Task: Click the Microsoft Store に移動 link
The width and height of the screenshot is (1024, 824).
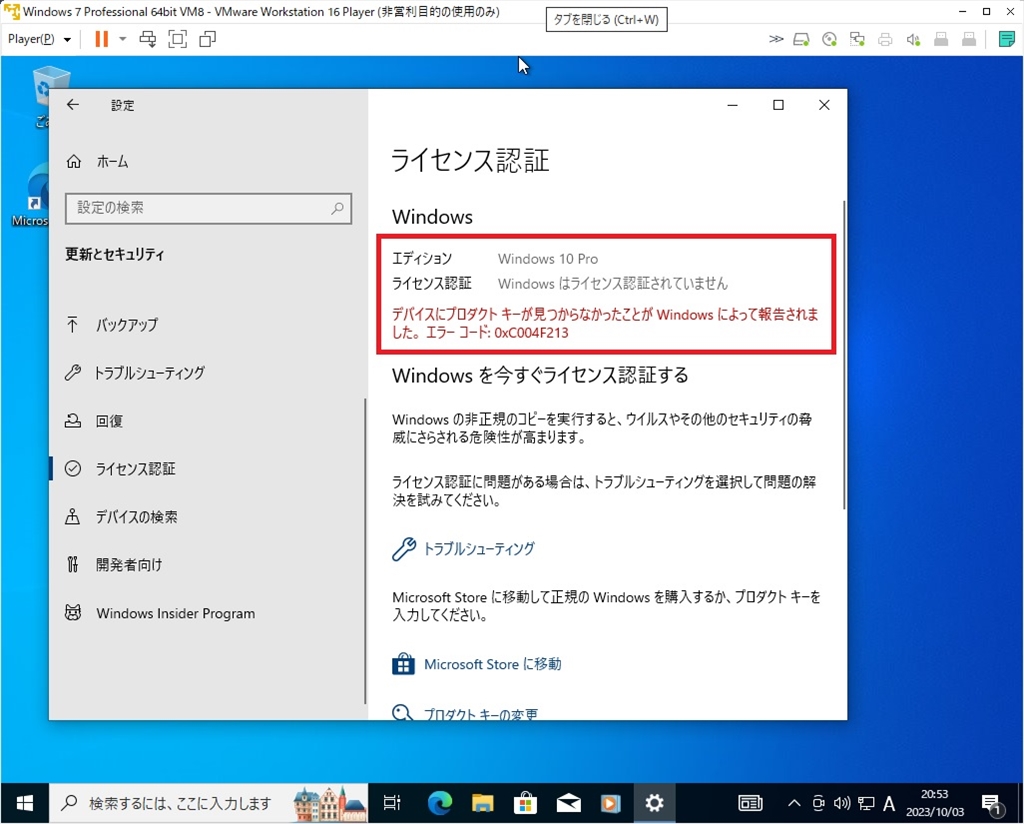Action: (x=477, y=665)
